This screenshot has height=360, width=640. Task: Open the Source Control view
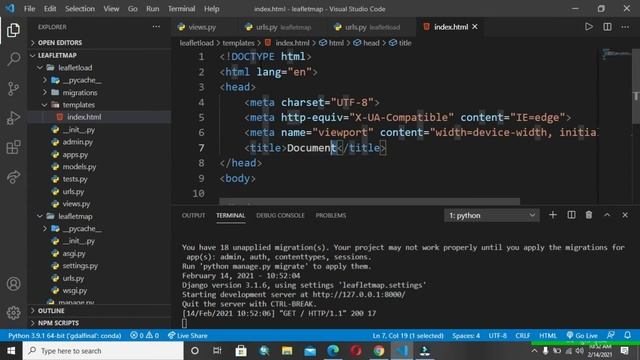click(13, 89)
